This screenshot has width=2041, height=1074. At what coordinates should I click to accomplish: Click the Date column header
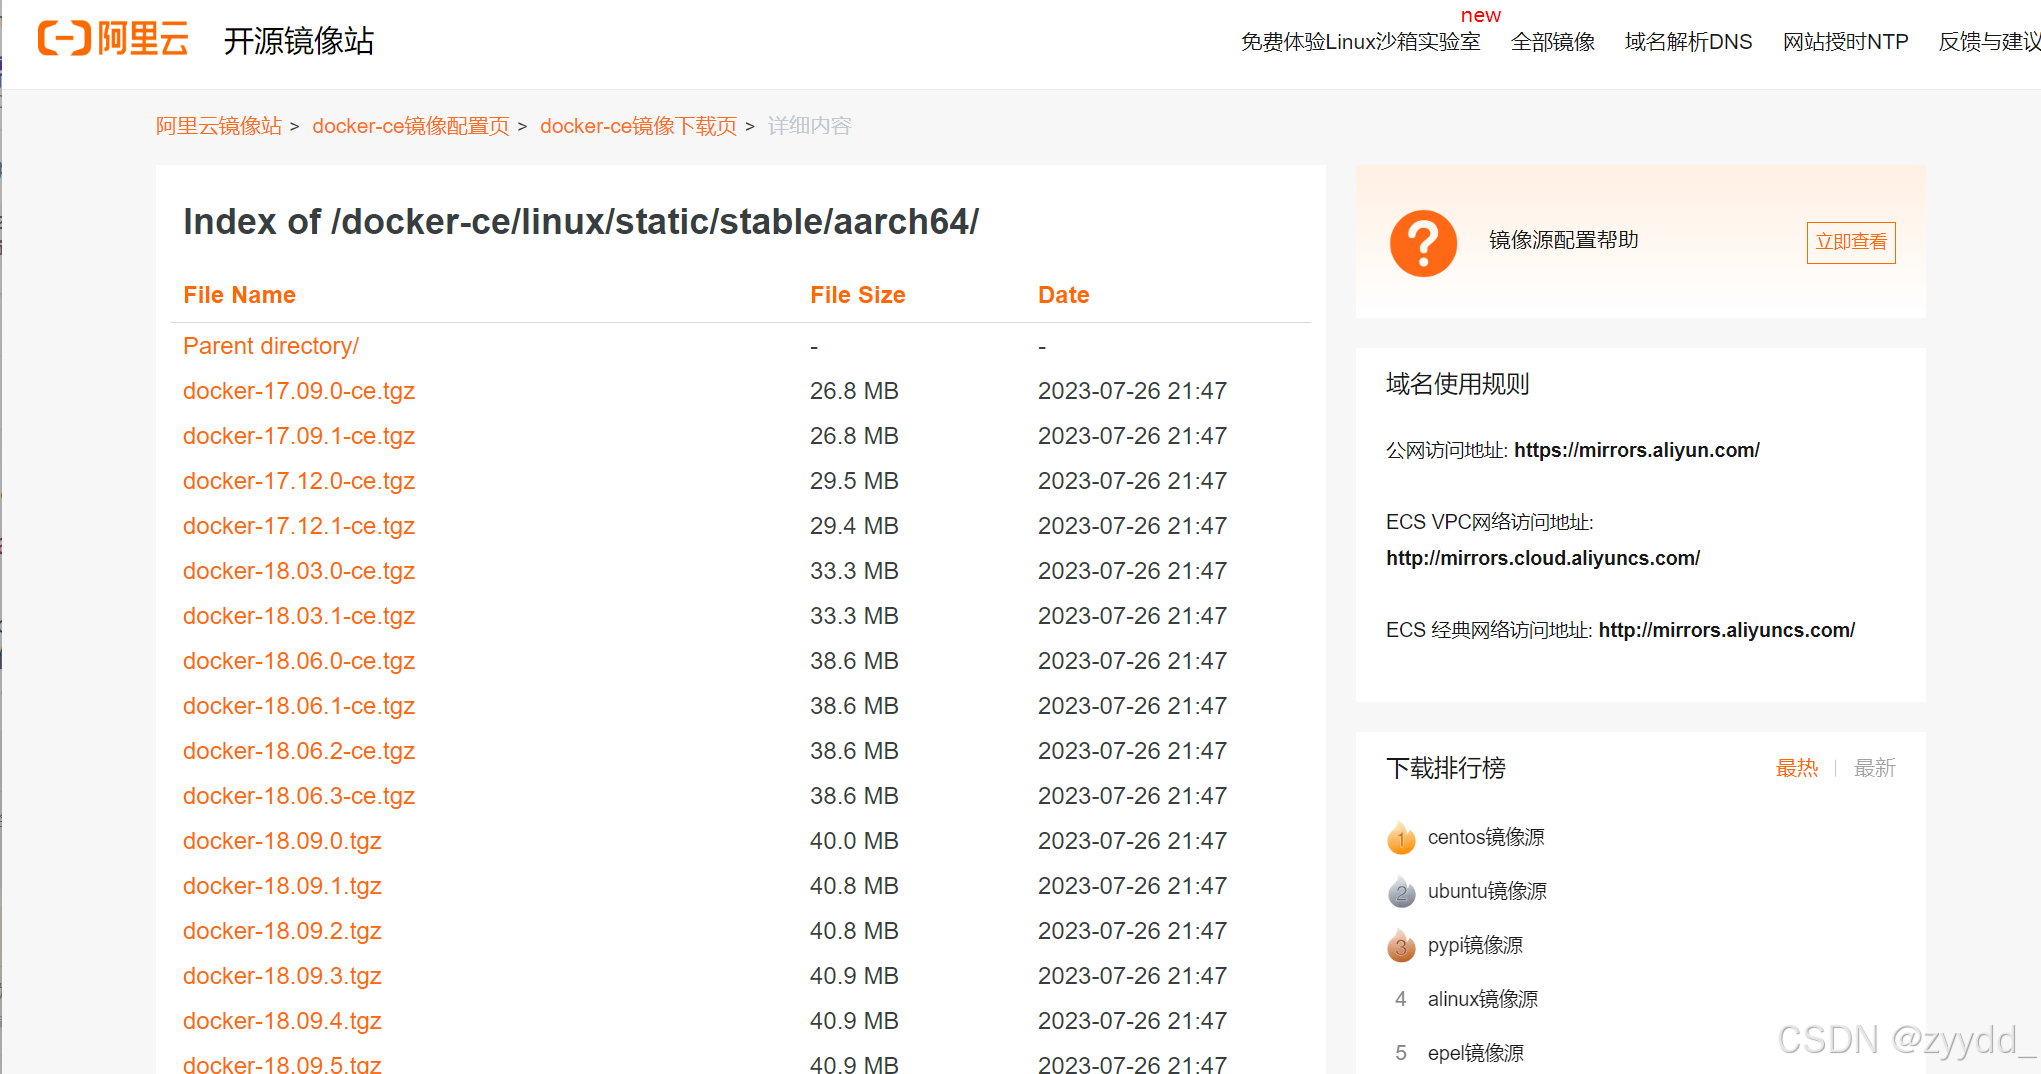pos(1063,295)
